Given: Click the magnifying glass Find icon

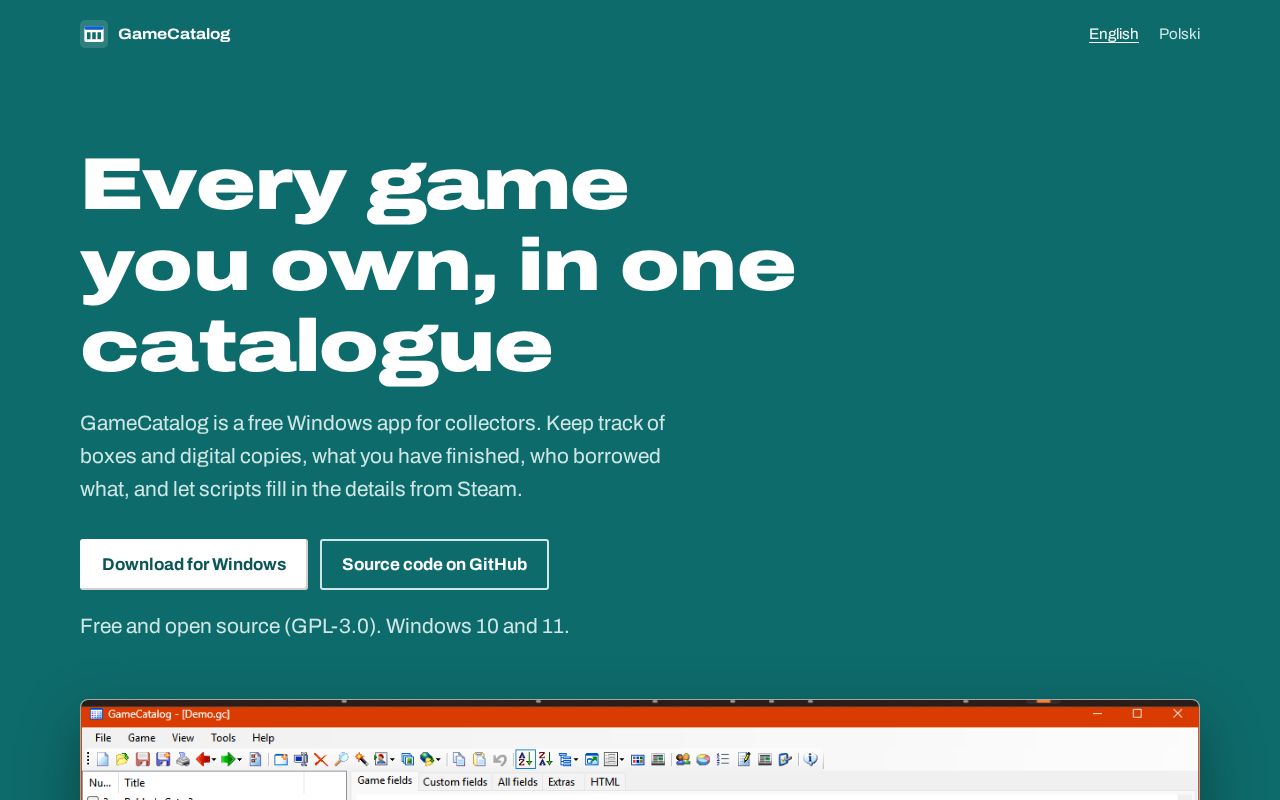Looking at the screenshot, I should (341, 760).
